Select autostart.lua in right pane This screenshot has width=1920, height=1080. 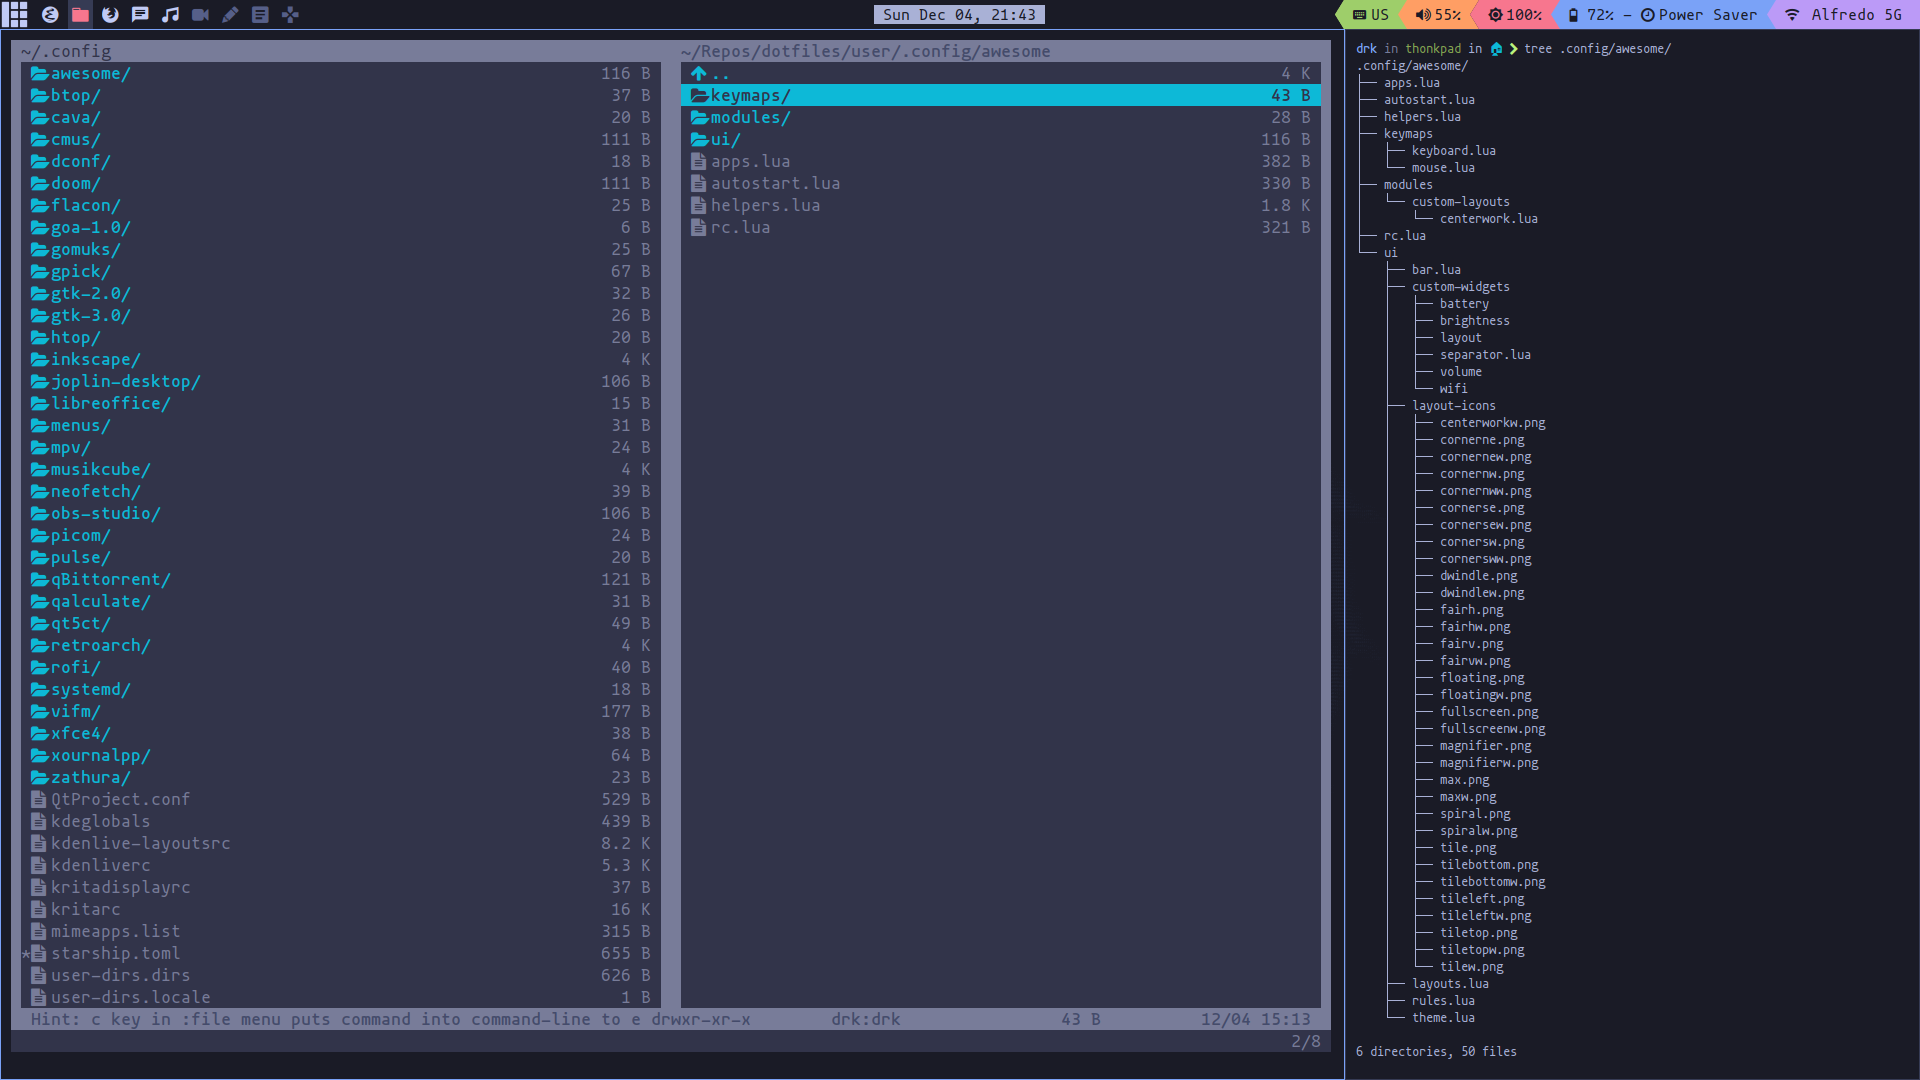pyautogui.click(x=1001, y=183)
